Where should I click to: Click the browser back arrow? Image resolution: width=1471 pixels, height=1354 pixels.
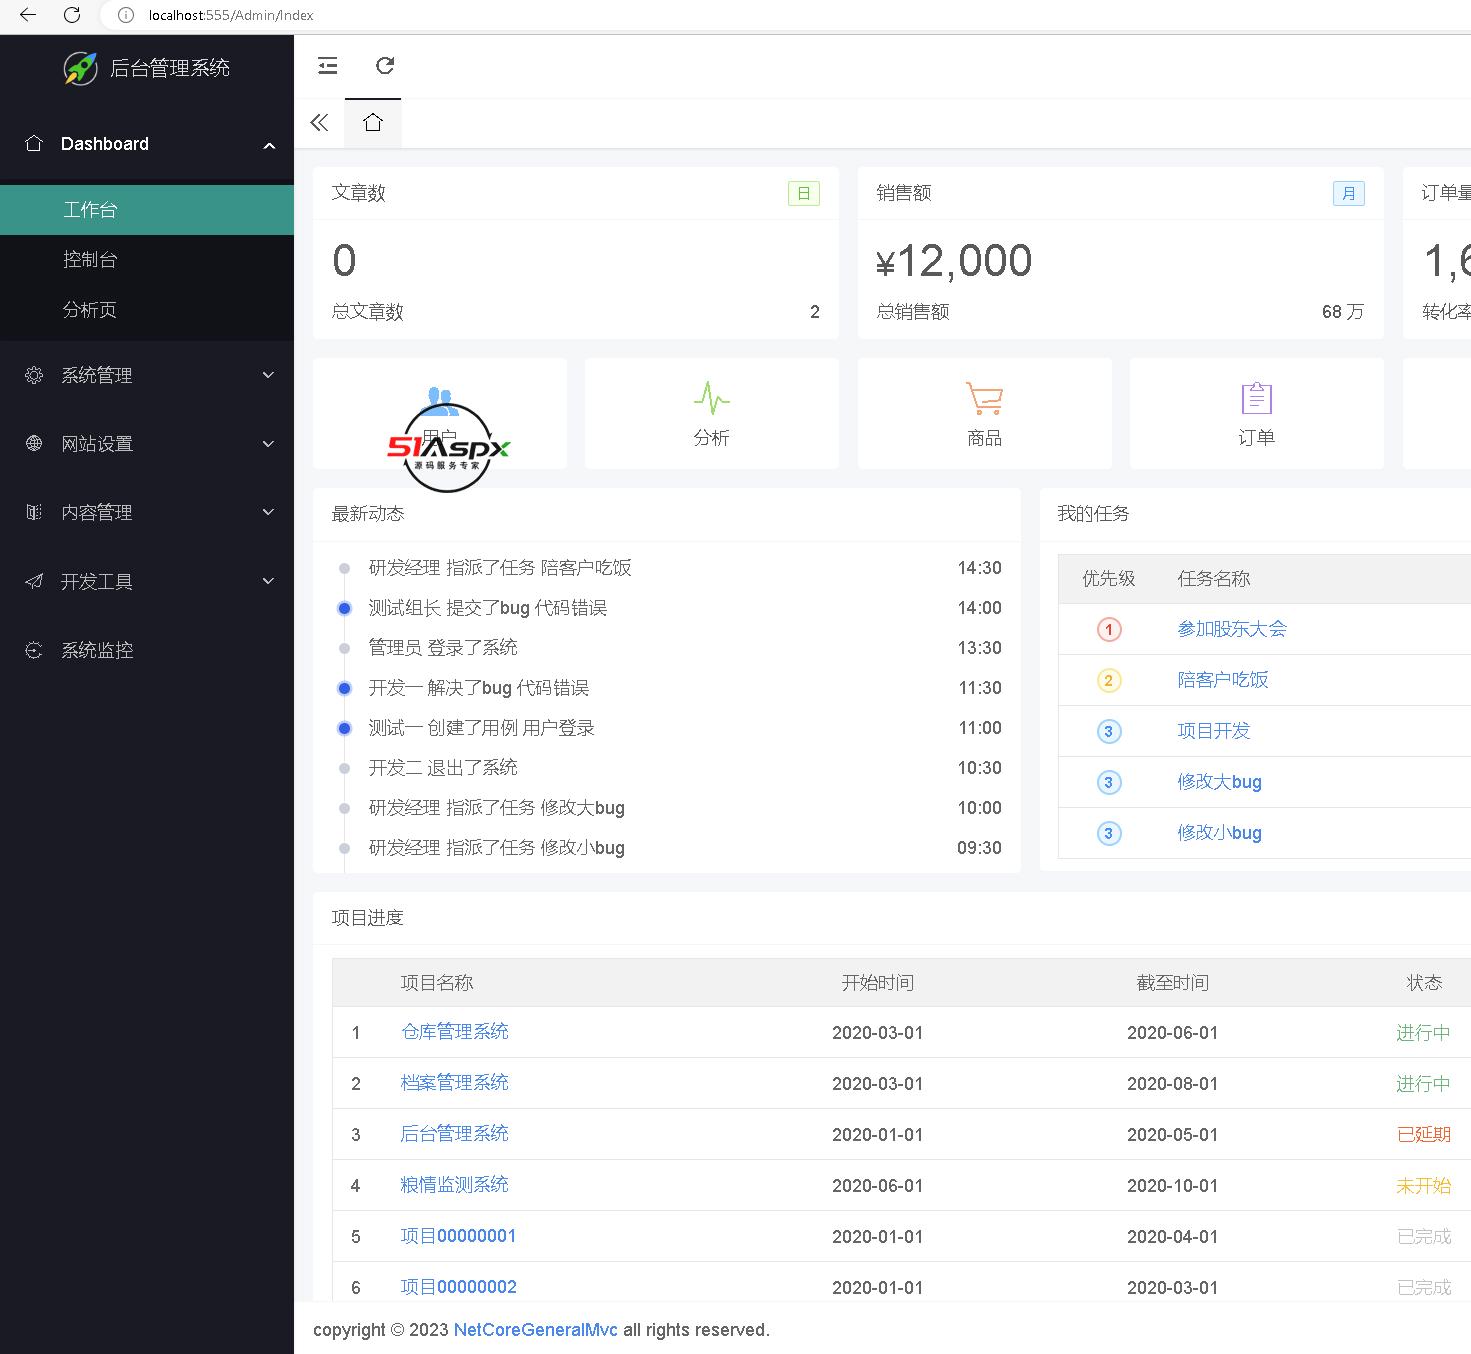click(x=28, y=15)
